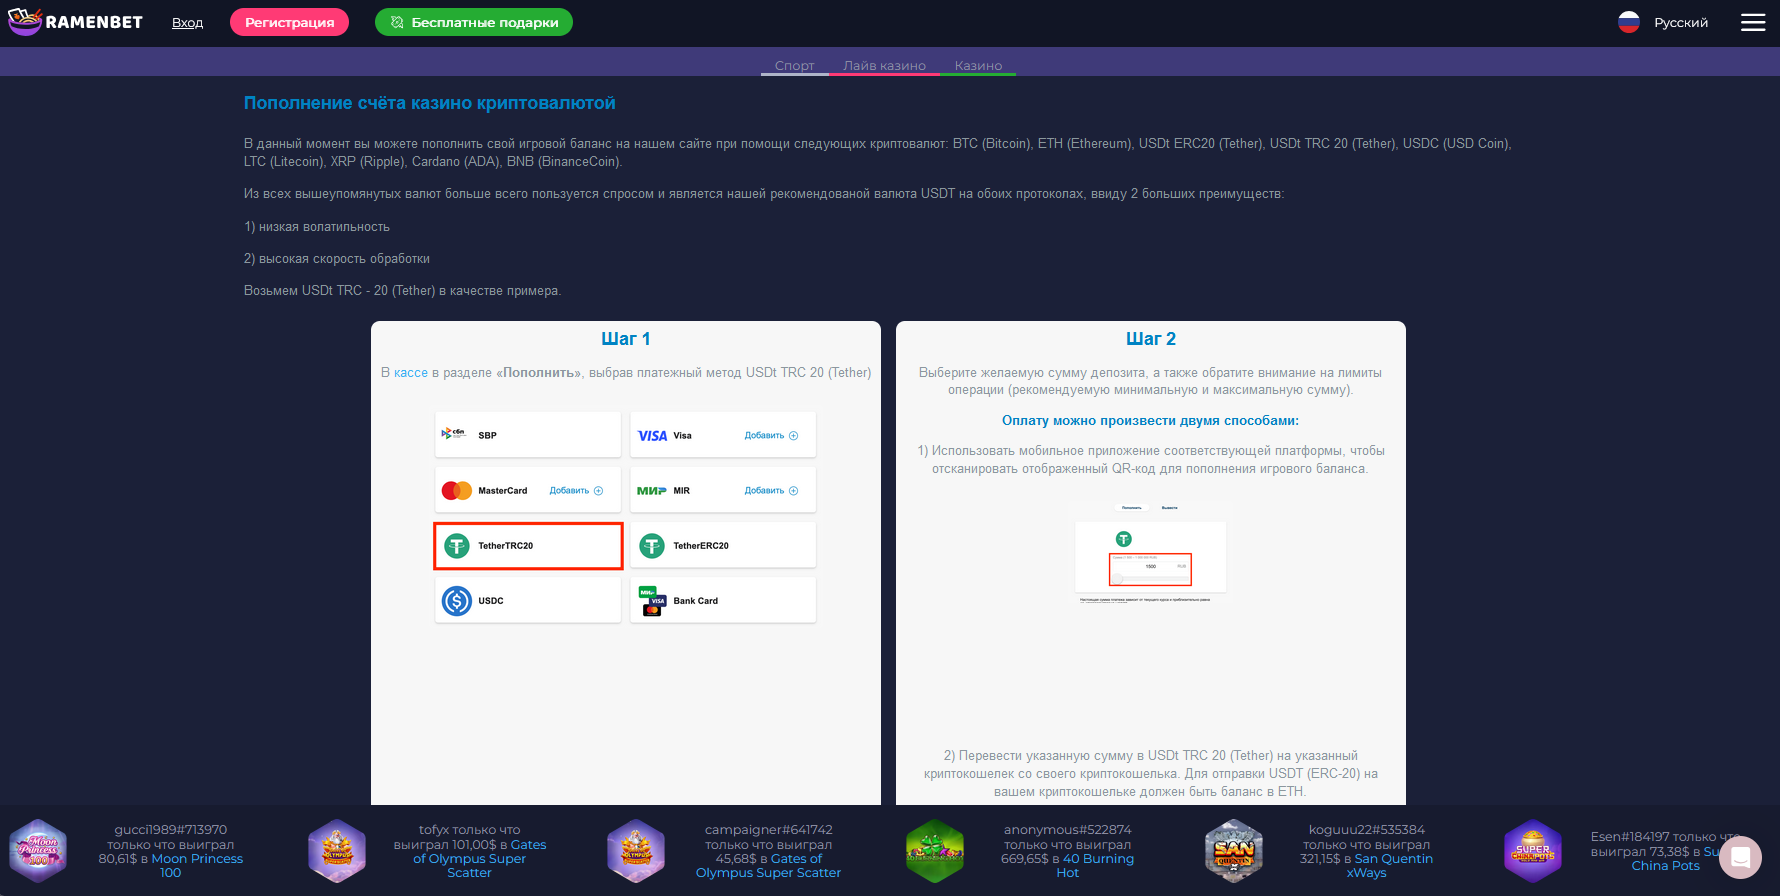1780x896 pixels.
Task: Click the game icon beside campaigner#641742's win
Action: pyautogui.click(x=636, y=851)
